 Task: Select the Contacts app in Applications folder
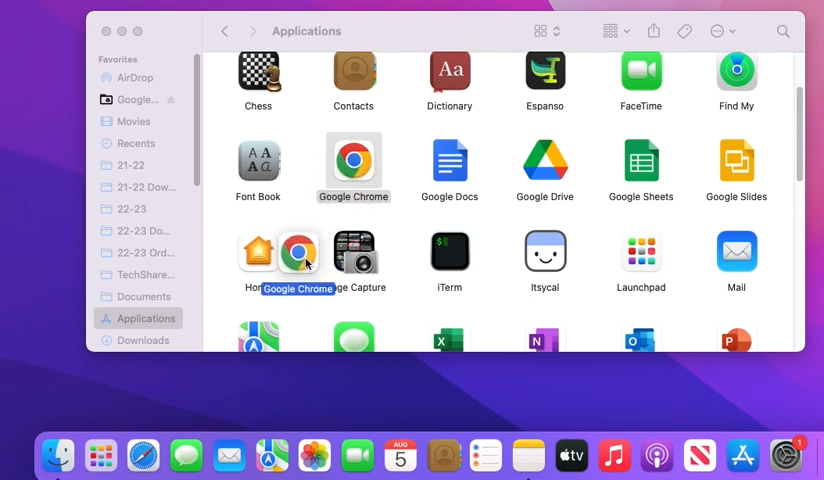354,72
